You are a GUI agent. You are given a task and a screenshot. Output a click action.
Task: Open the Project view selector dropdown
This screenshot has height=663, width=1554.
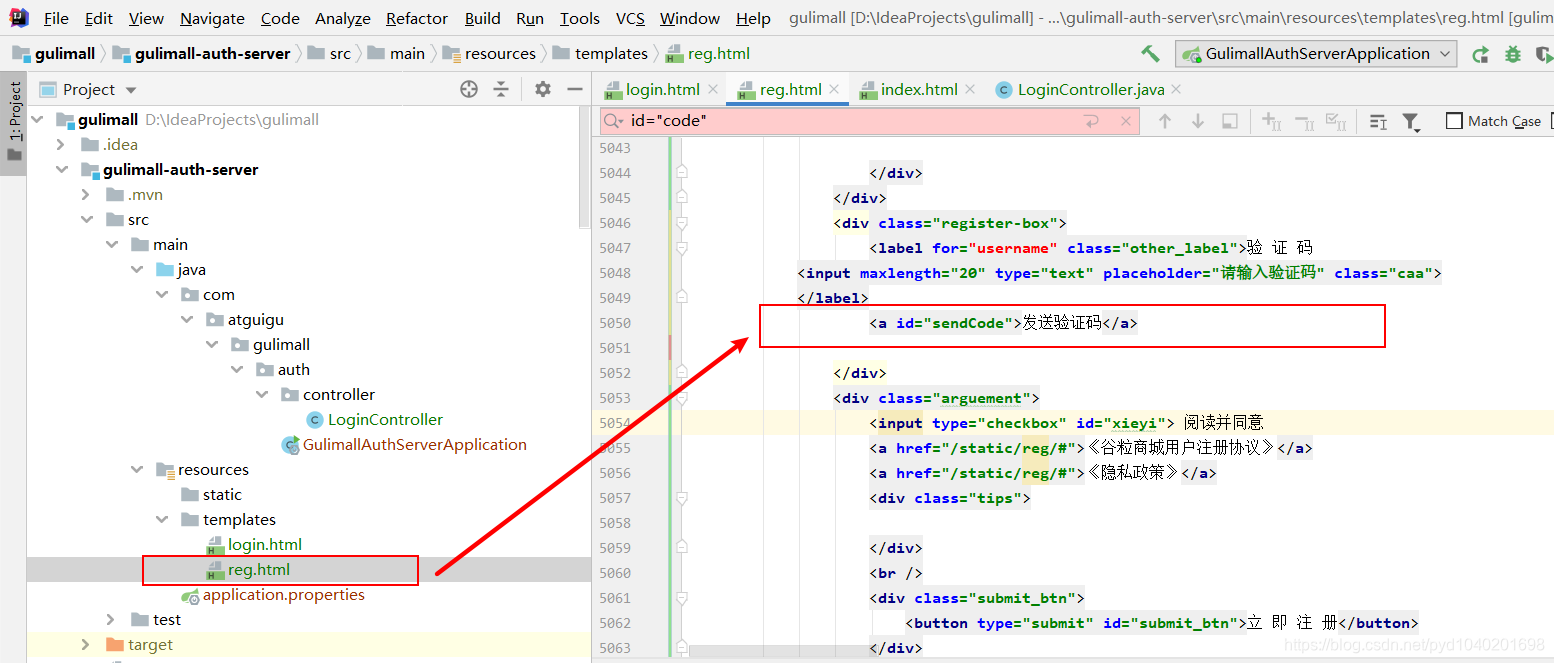point(88,89)
